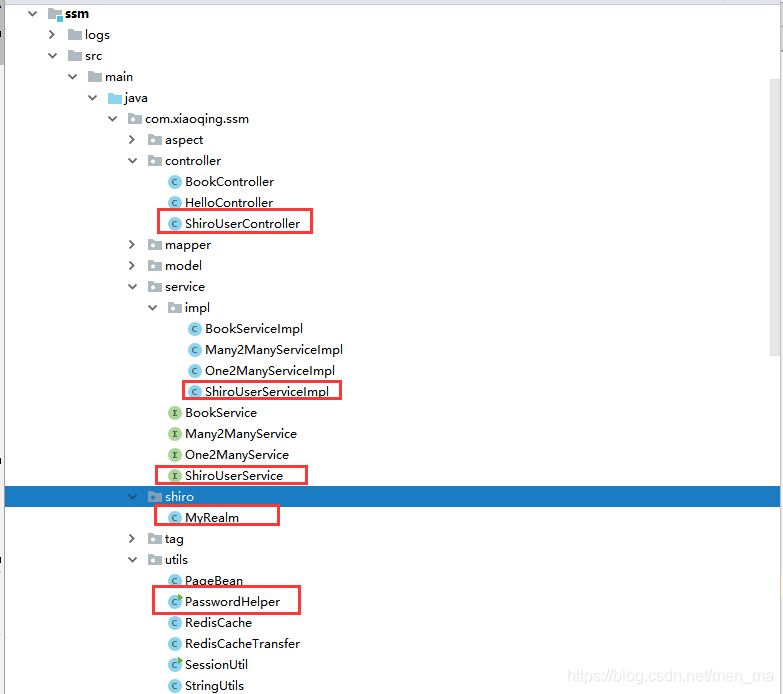This screenshot has height=694, width=783.
Task: Click the service package icon
Action: click(x=155, y=287)
